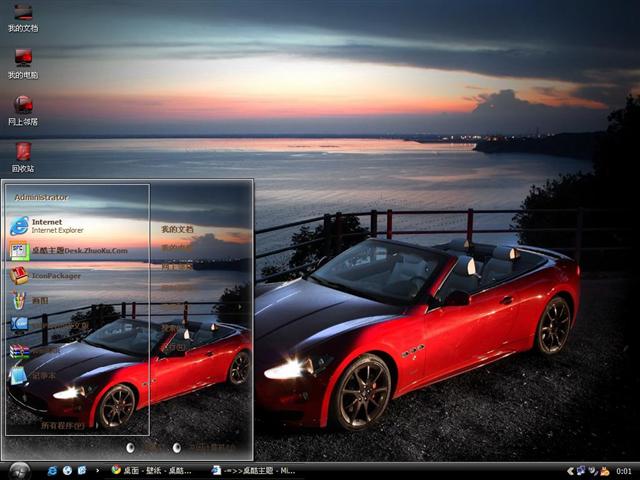Click the Administrator user name header
The height and width of the screenshot is (480, 640).
pos(42,197)
